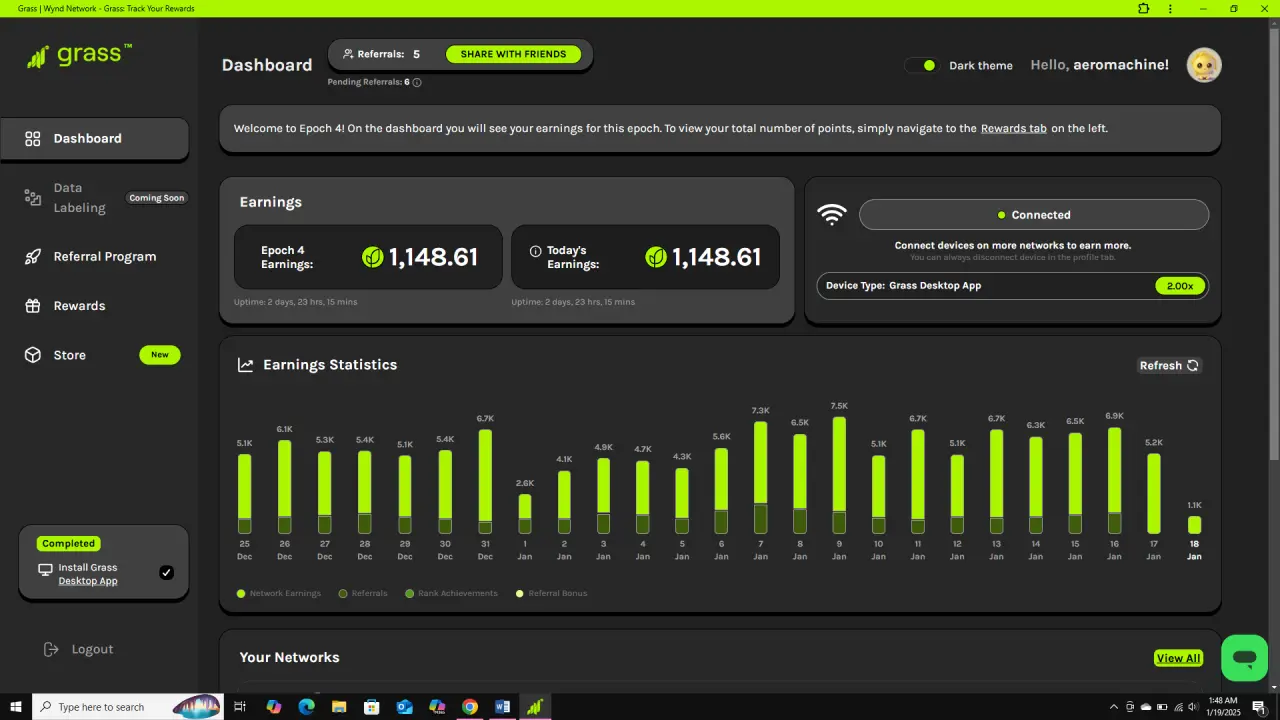
Task: Click the Logout option
Action: 79,649
